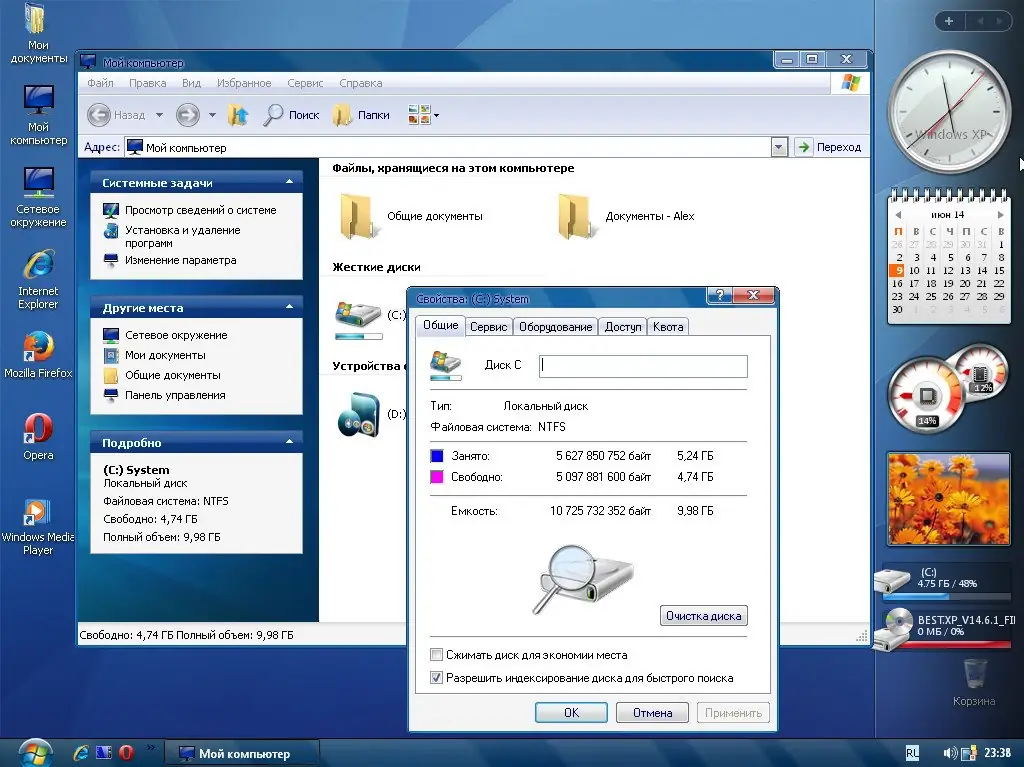Switch to the Доступ tab
The height and width of the screenshot is (767, 1024).
pyautogui.click(x=623, y=327)
